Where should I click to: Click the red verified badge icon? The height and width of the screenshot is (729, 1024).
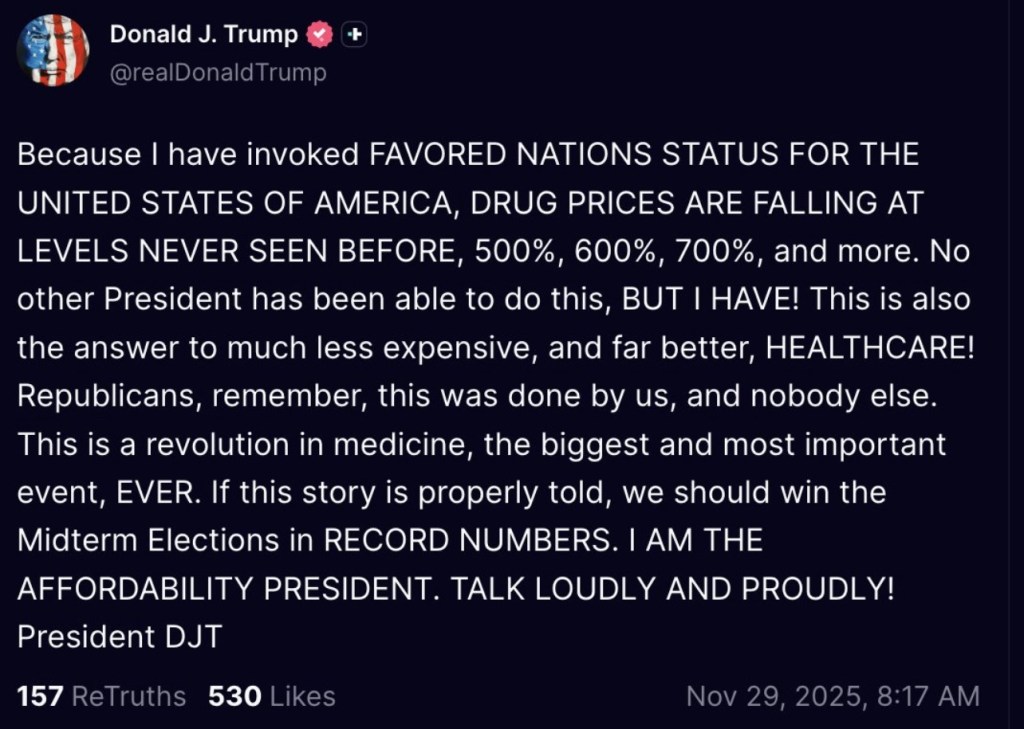pos(320,35)
